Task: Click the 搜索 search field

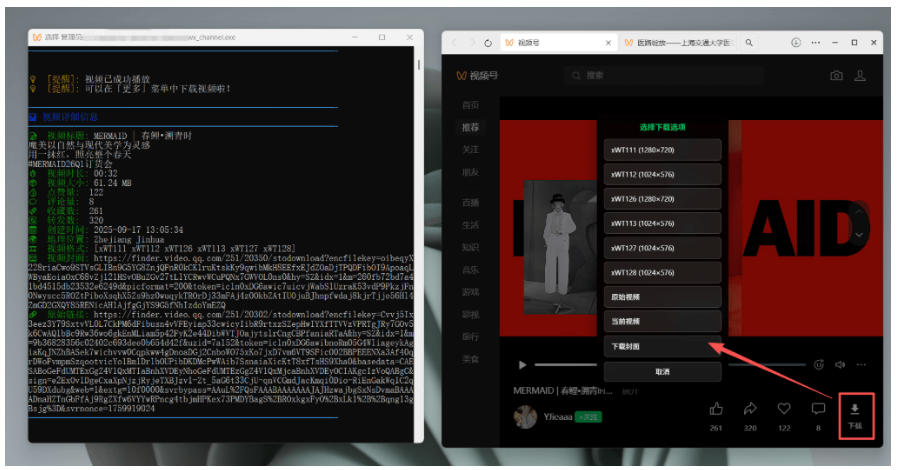Action: click(x=664, y=75)
